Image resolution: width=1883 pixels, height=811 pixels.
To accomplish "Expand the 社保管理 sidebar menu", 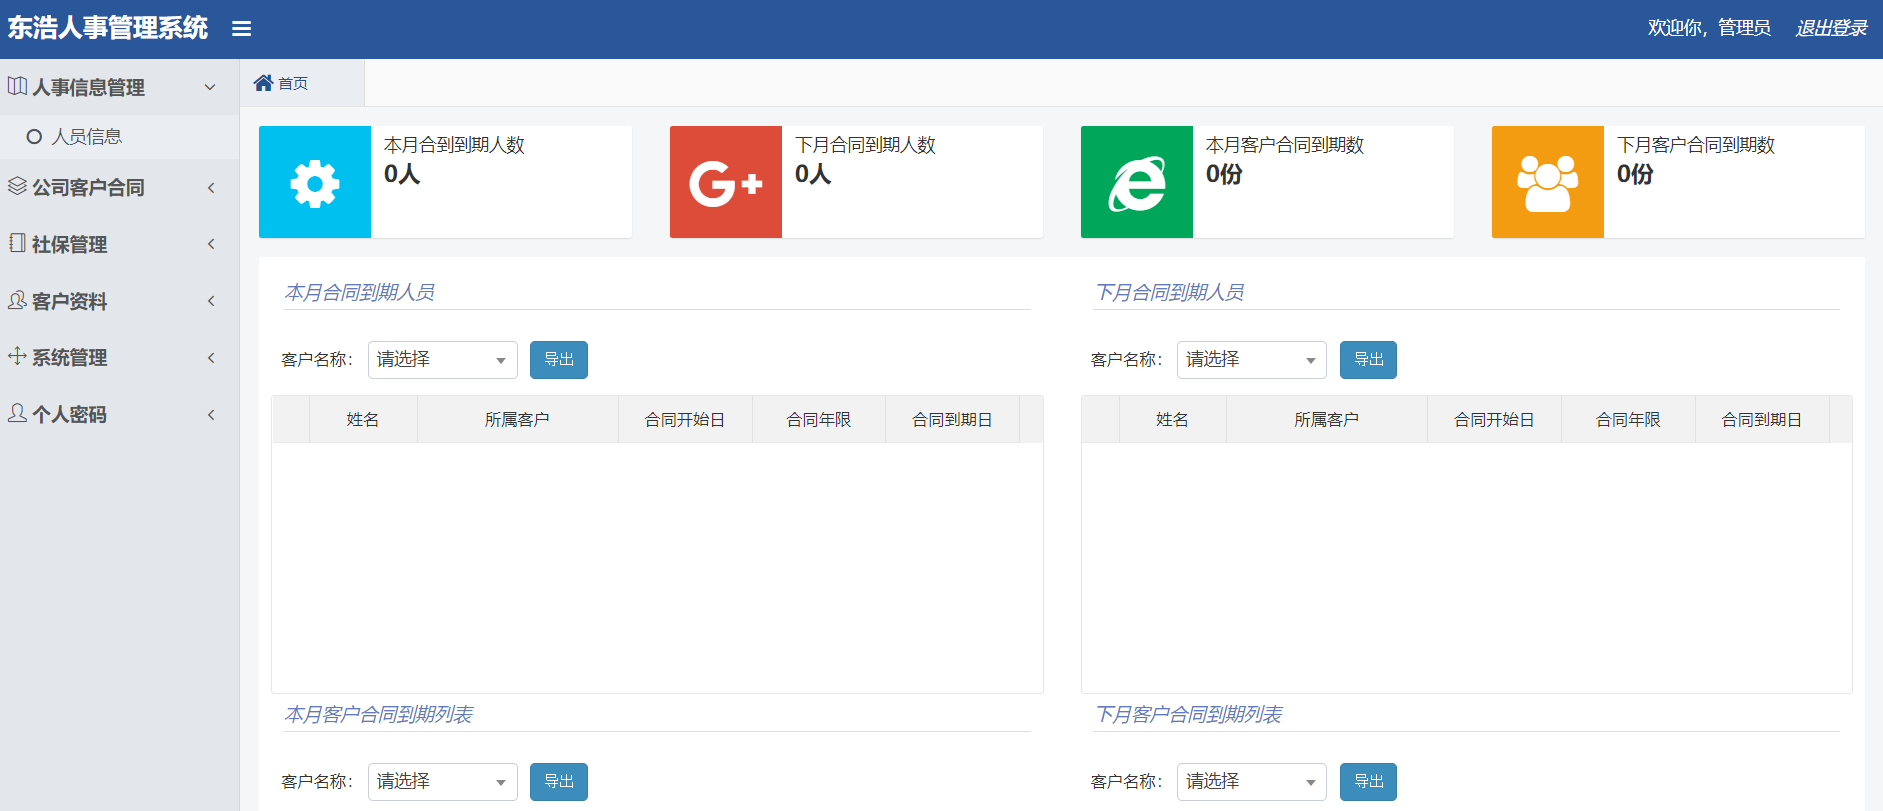I will 119,244.
